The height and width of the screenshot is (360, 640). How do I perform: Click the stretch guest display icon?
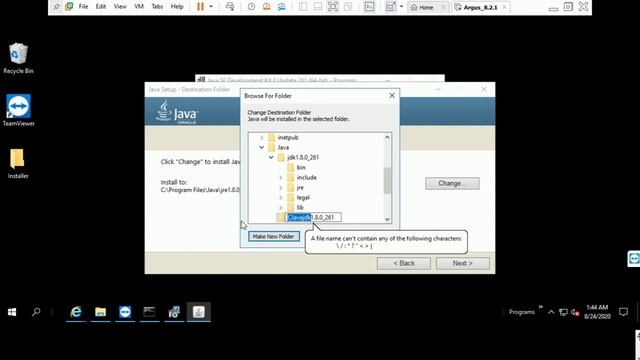(x=391, y=7)
